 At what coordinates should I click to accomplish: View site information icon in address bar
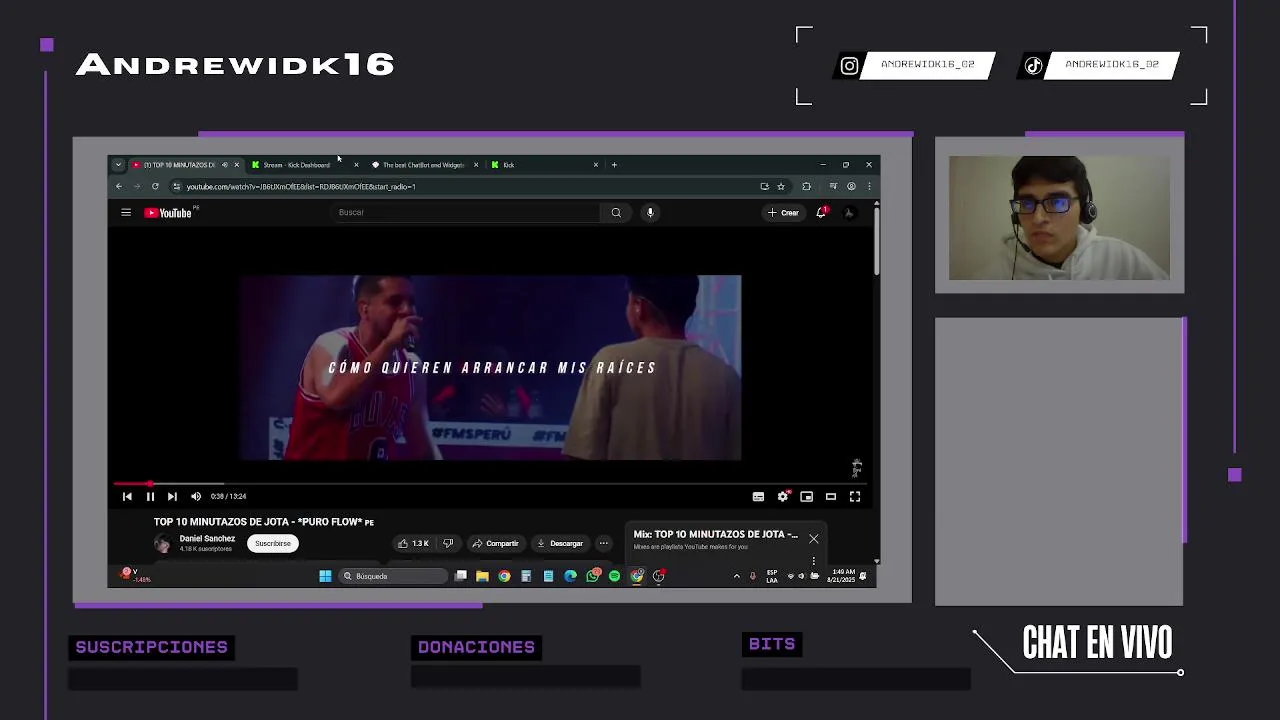point(176,186)
